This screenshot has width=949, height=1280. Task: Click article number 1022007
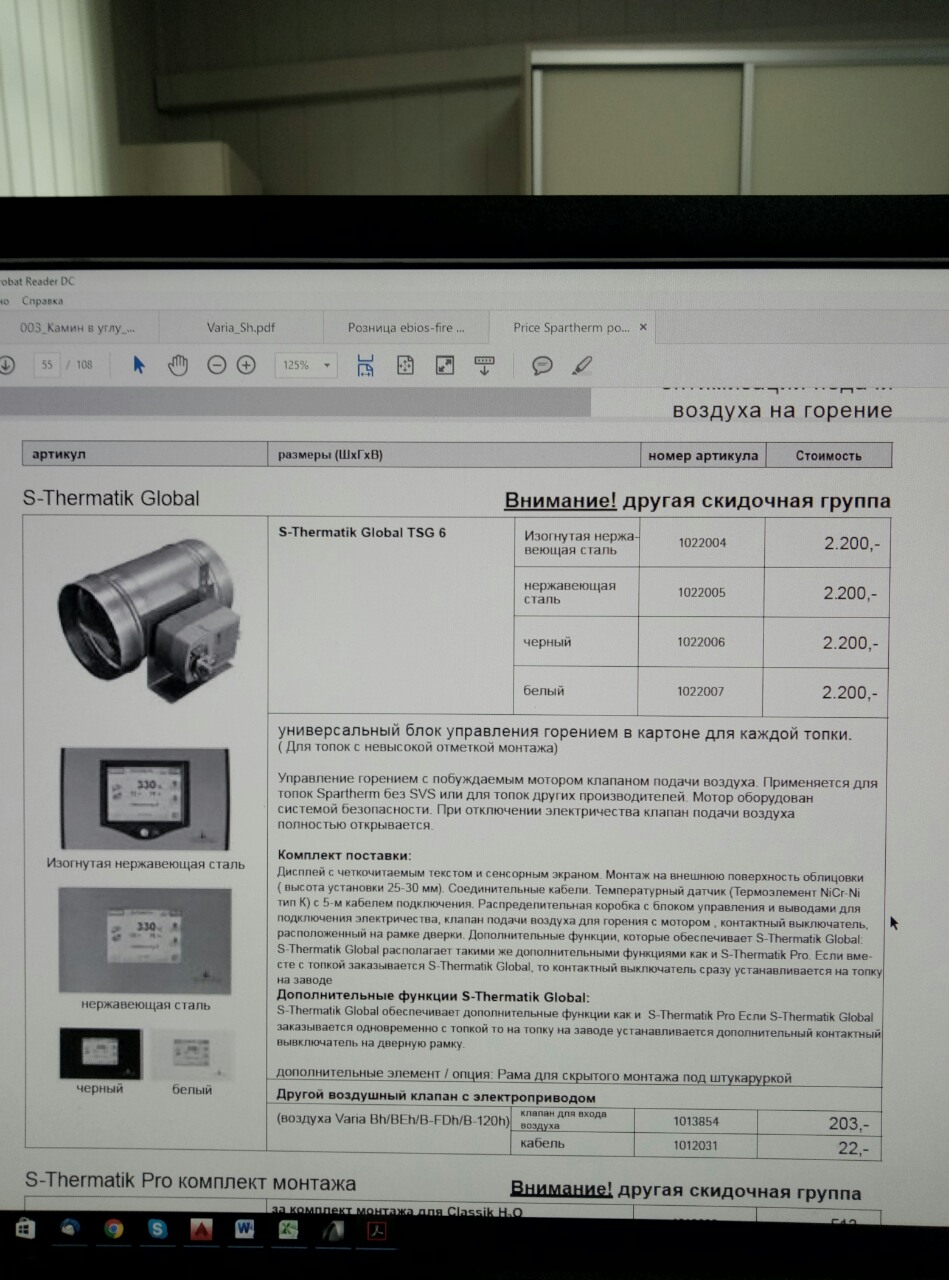pos(700,691)
